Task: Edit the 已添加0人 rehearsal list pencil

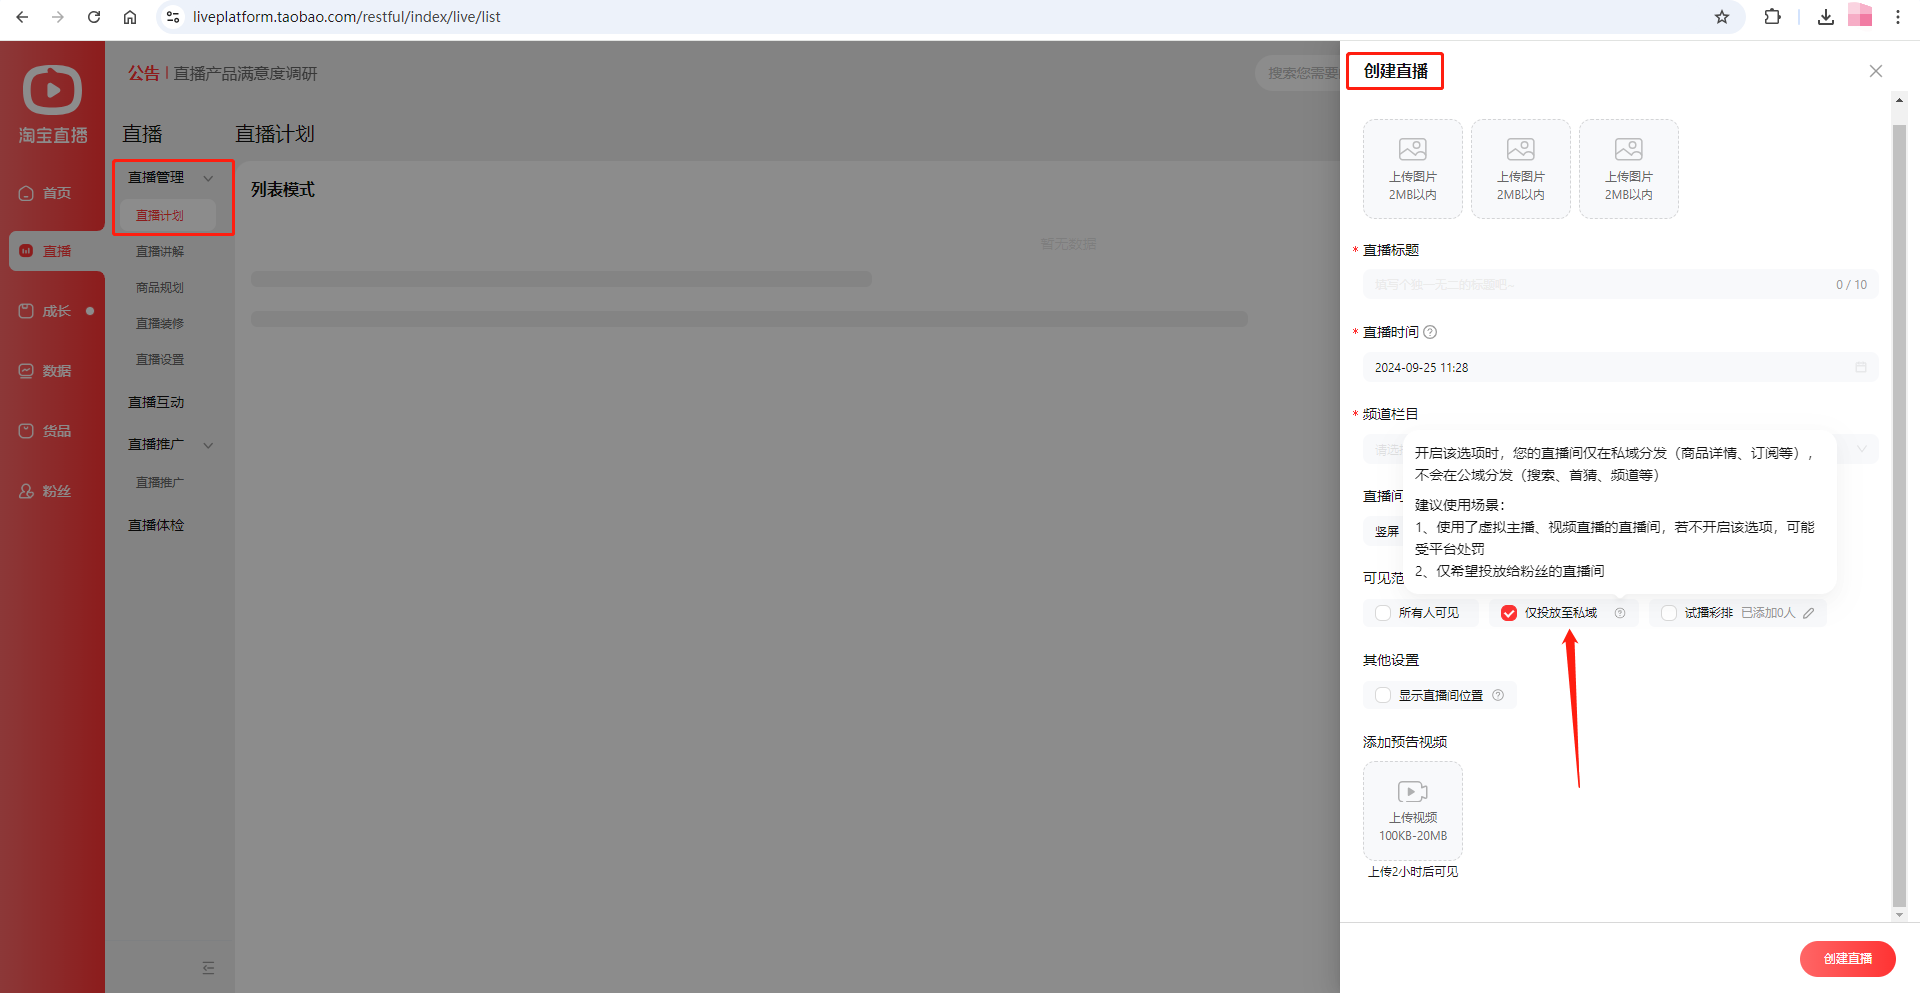Action: [x=1808, y=613]
